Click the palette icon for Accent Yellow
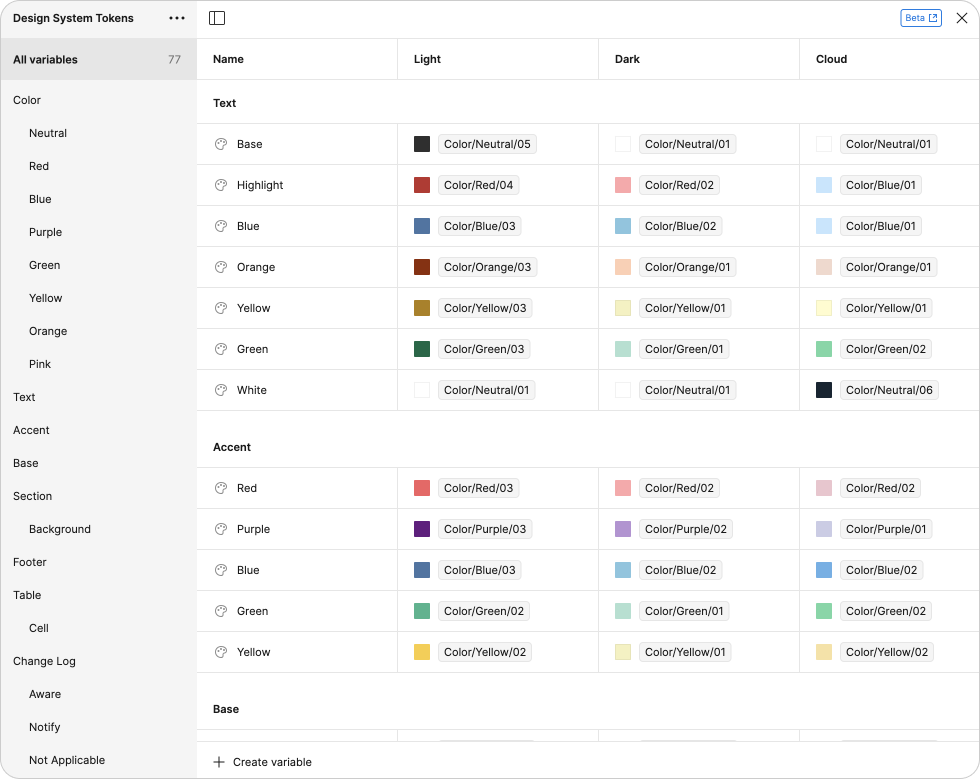 pos(221,652)
